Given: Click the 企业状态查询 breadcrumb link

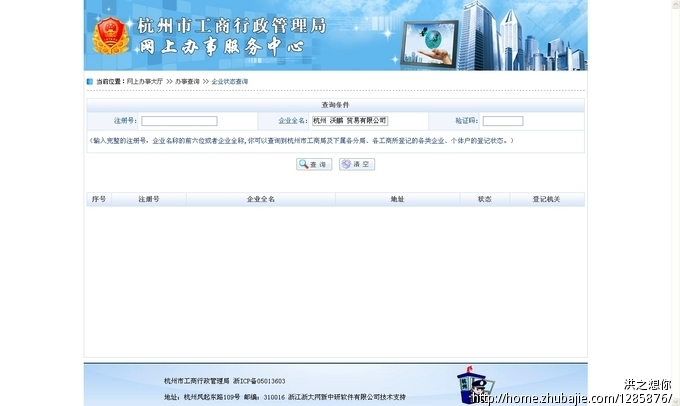Looking at the screenshot, I should 230,82.
